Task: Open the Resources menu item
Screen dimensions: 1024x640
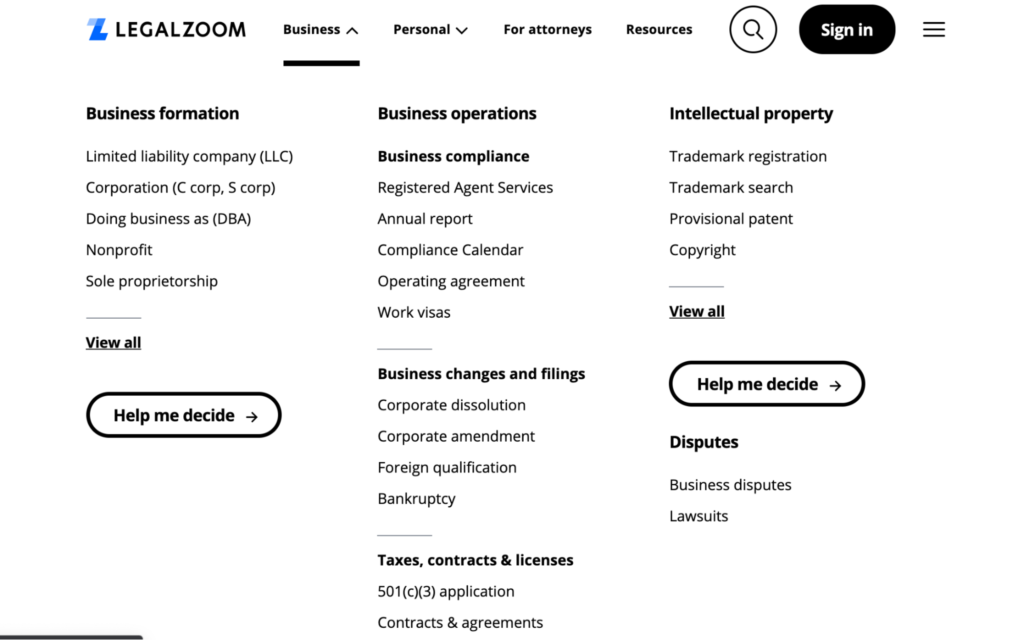Action: tap(659, 30)
